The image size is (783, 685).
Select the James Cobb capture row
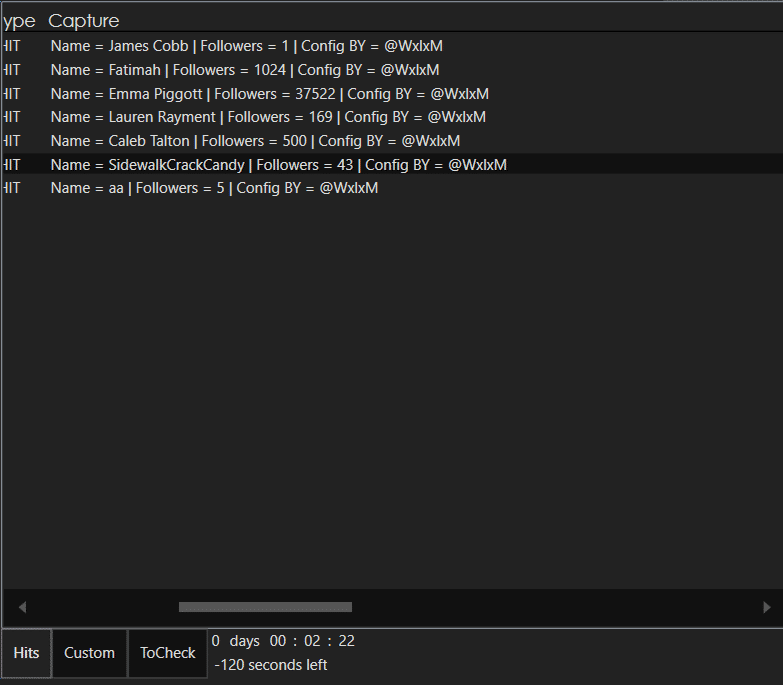click(x=246, y=46)
